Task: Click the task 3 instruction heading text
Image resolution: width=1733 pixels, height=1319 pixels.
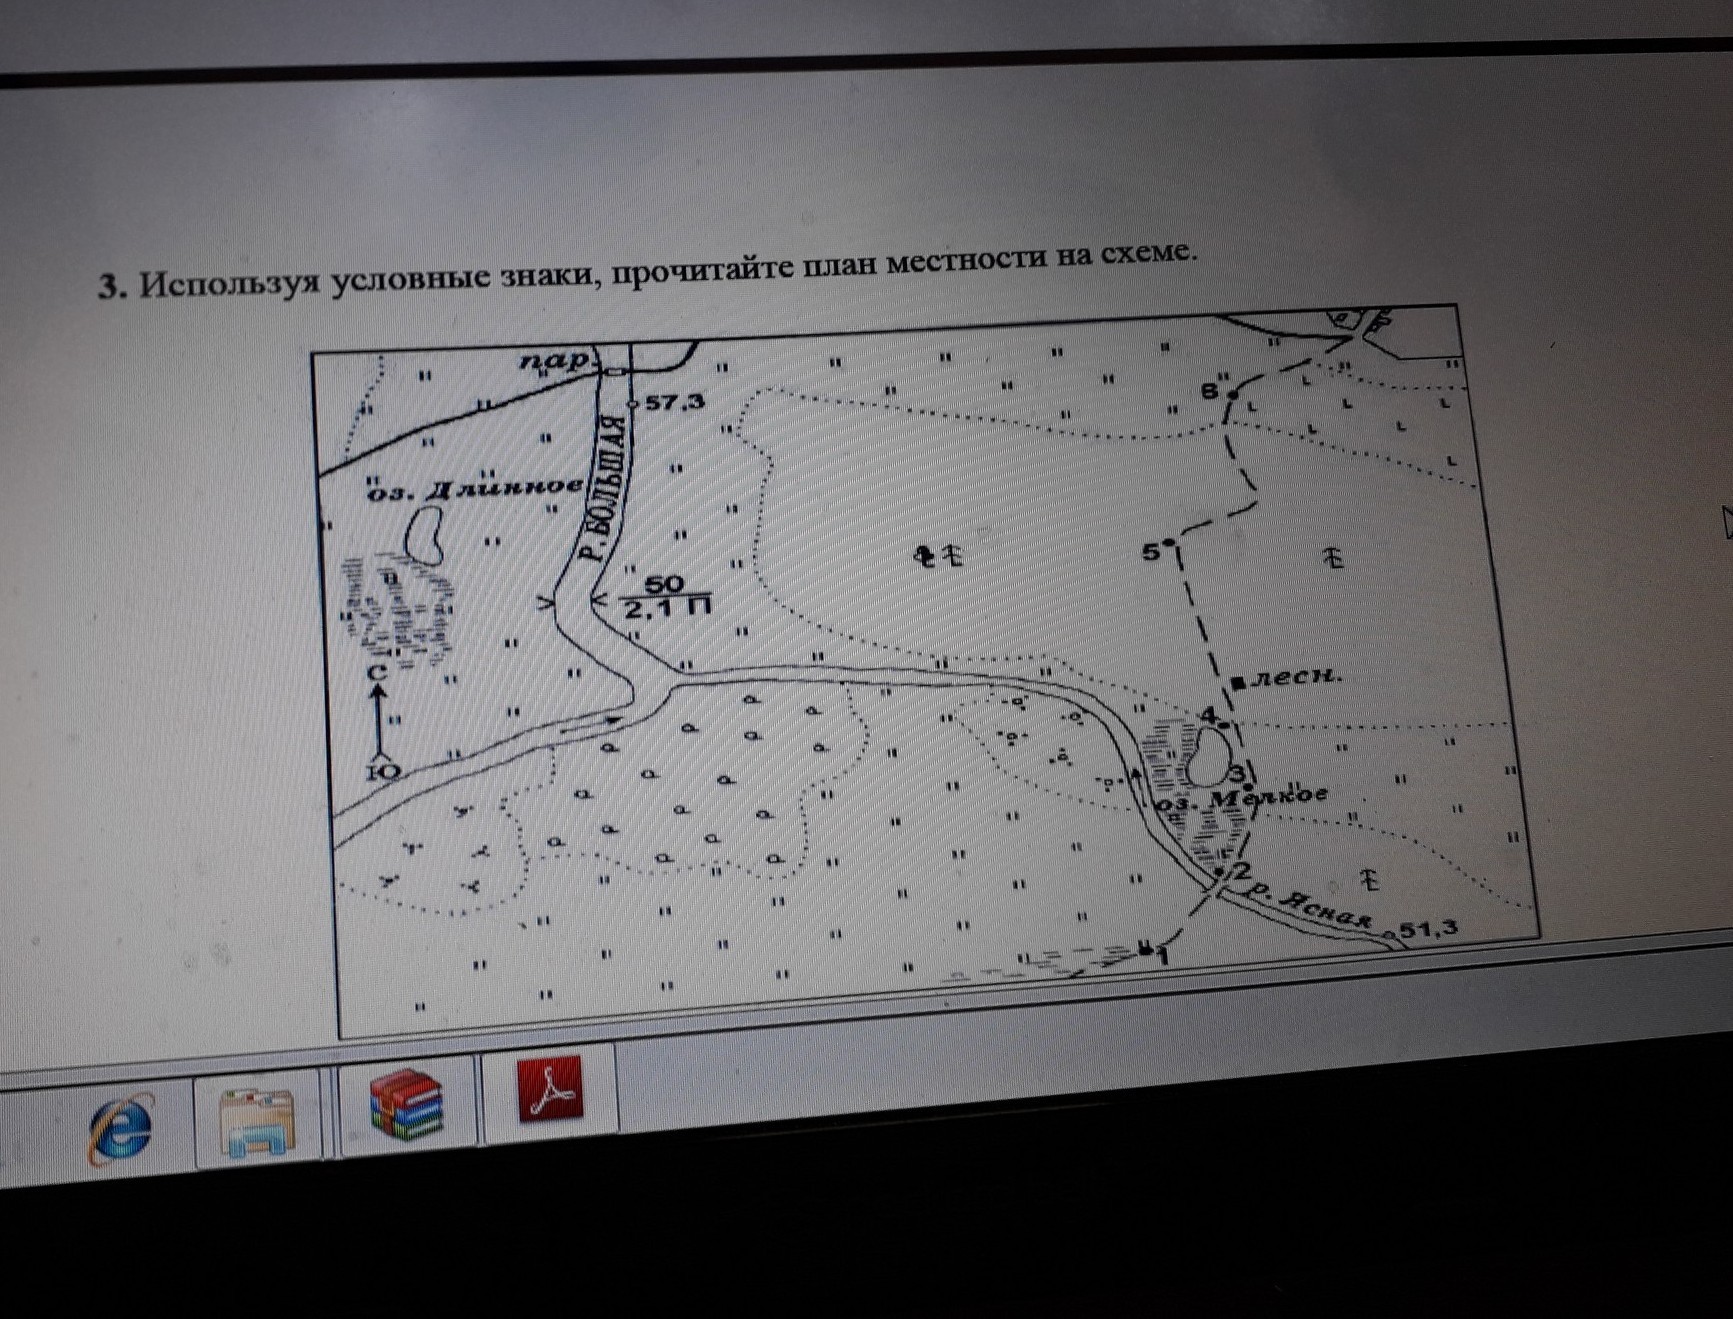Action: (647, 272)
